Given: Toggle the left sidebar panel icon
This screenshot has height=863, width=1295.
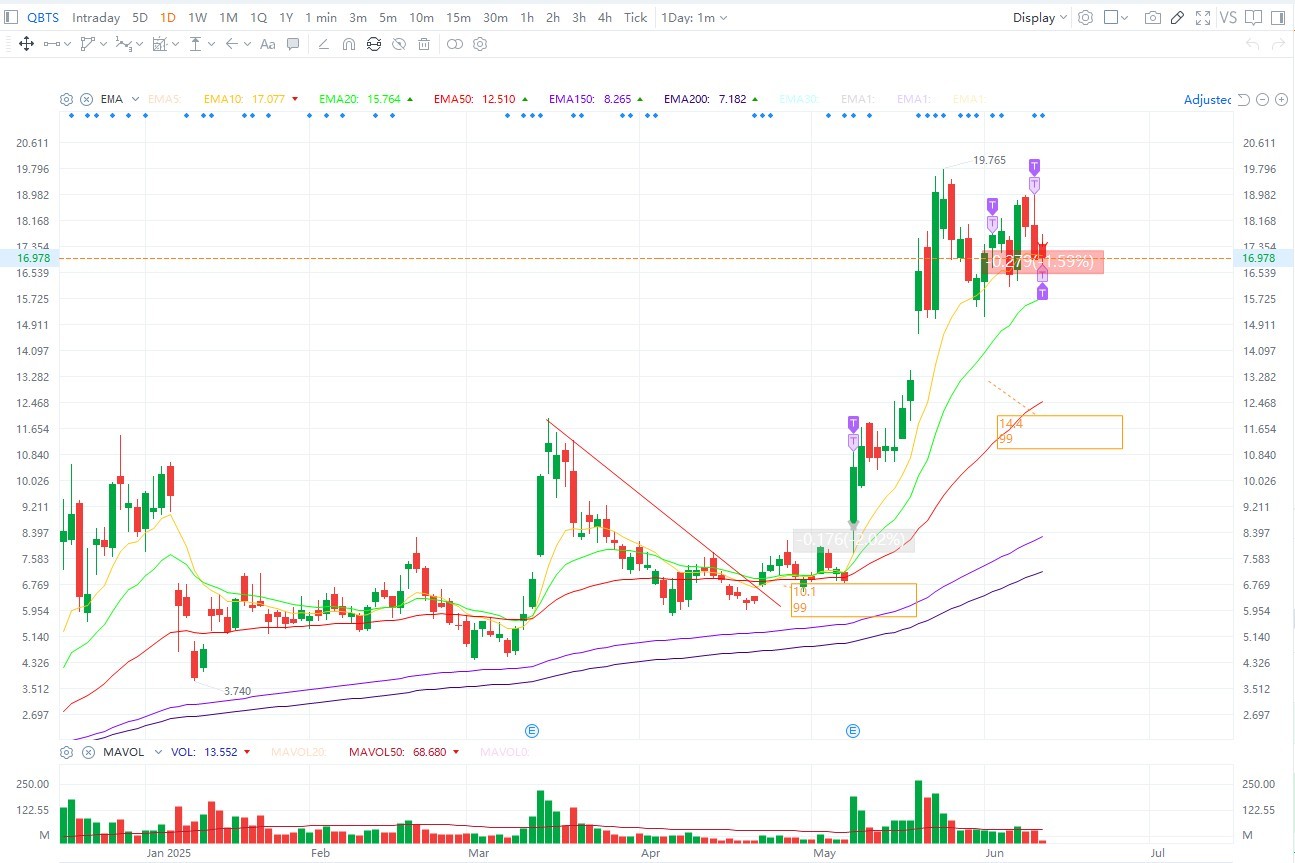Looking at the screenshot, I should (13, 17).
